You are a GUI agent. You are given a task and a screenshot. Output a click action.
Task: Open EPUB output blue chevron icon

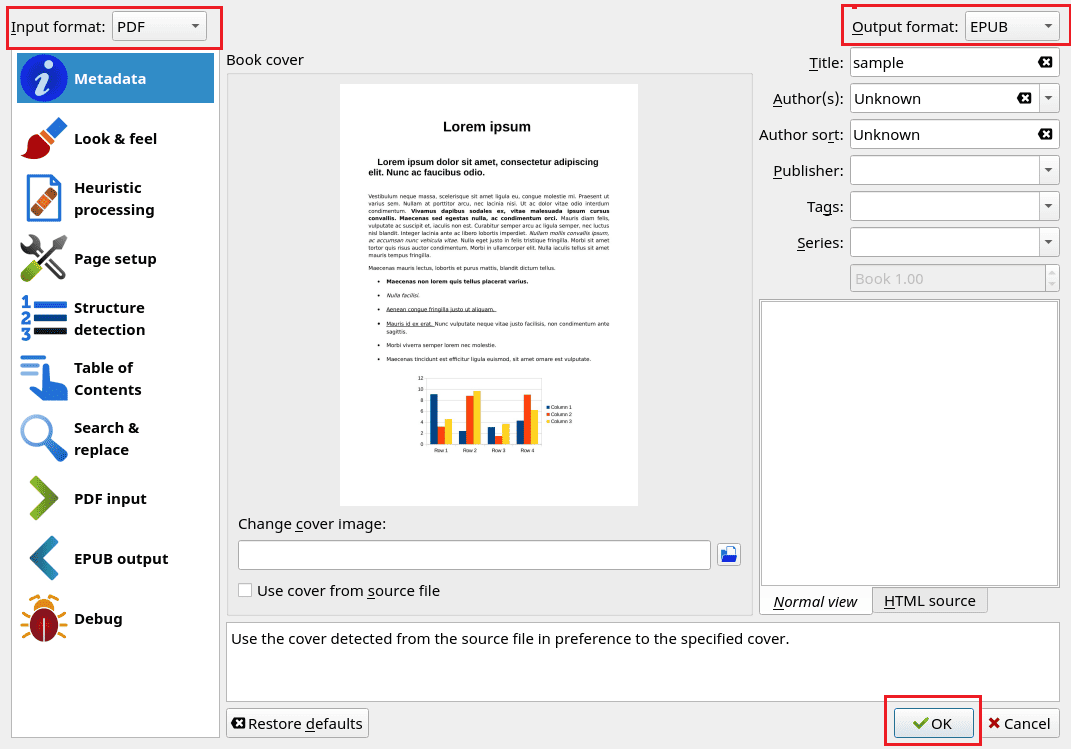coord(44,559)
